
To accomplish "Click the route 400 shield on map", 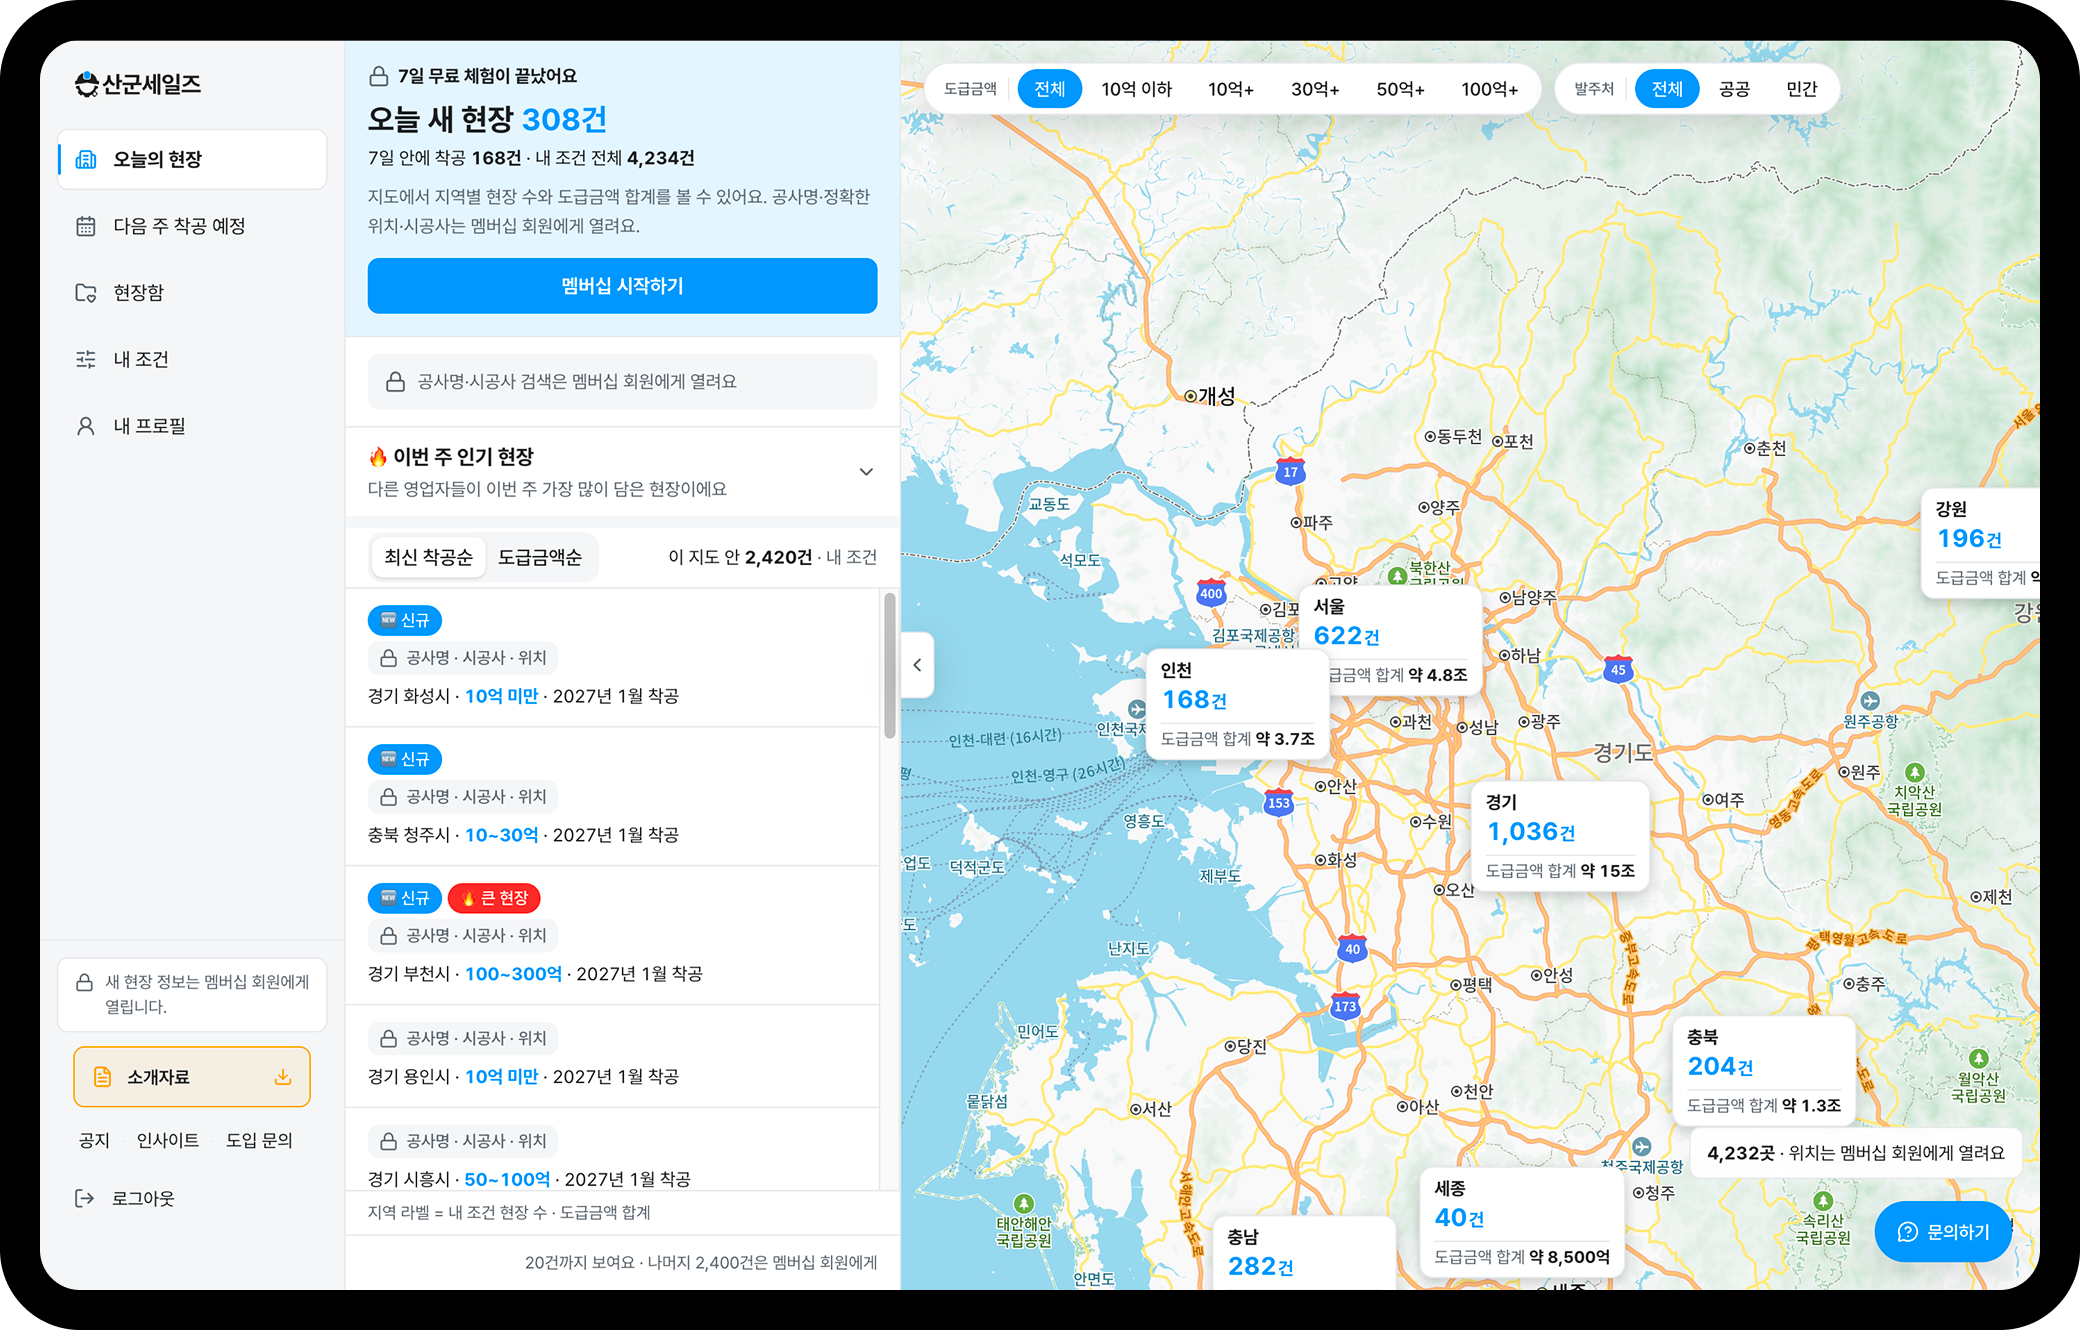I will [x=1211, y=593].
